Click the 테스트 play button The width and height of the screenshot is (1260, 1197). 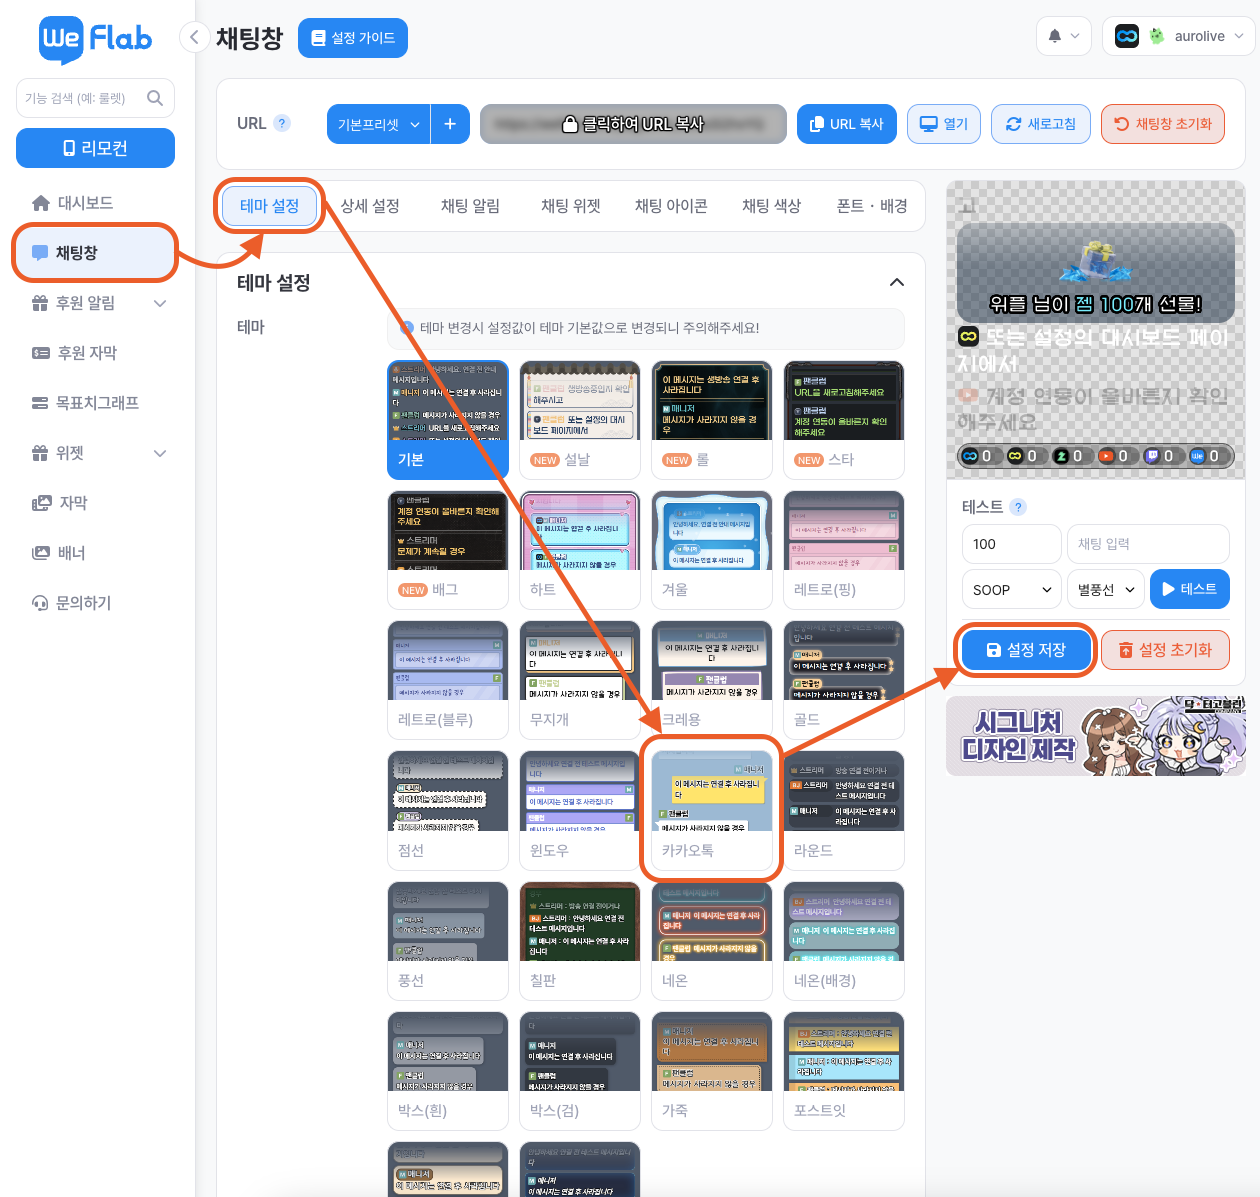point(1190,589)
